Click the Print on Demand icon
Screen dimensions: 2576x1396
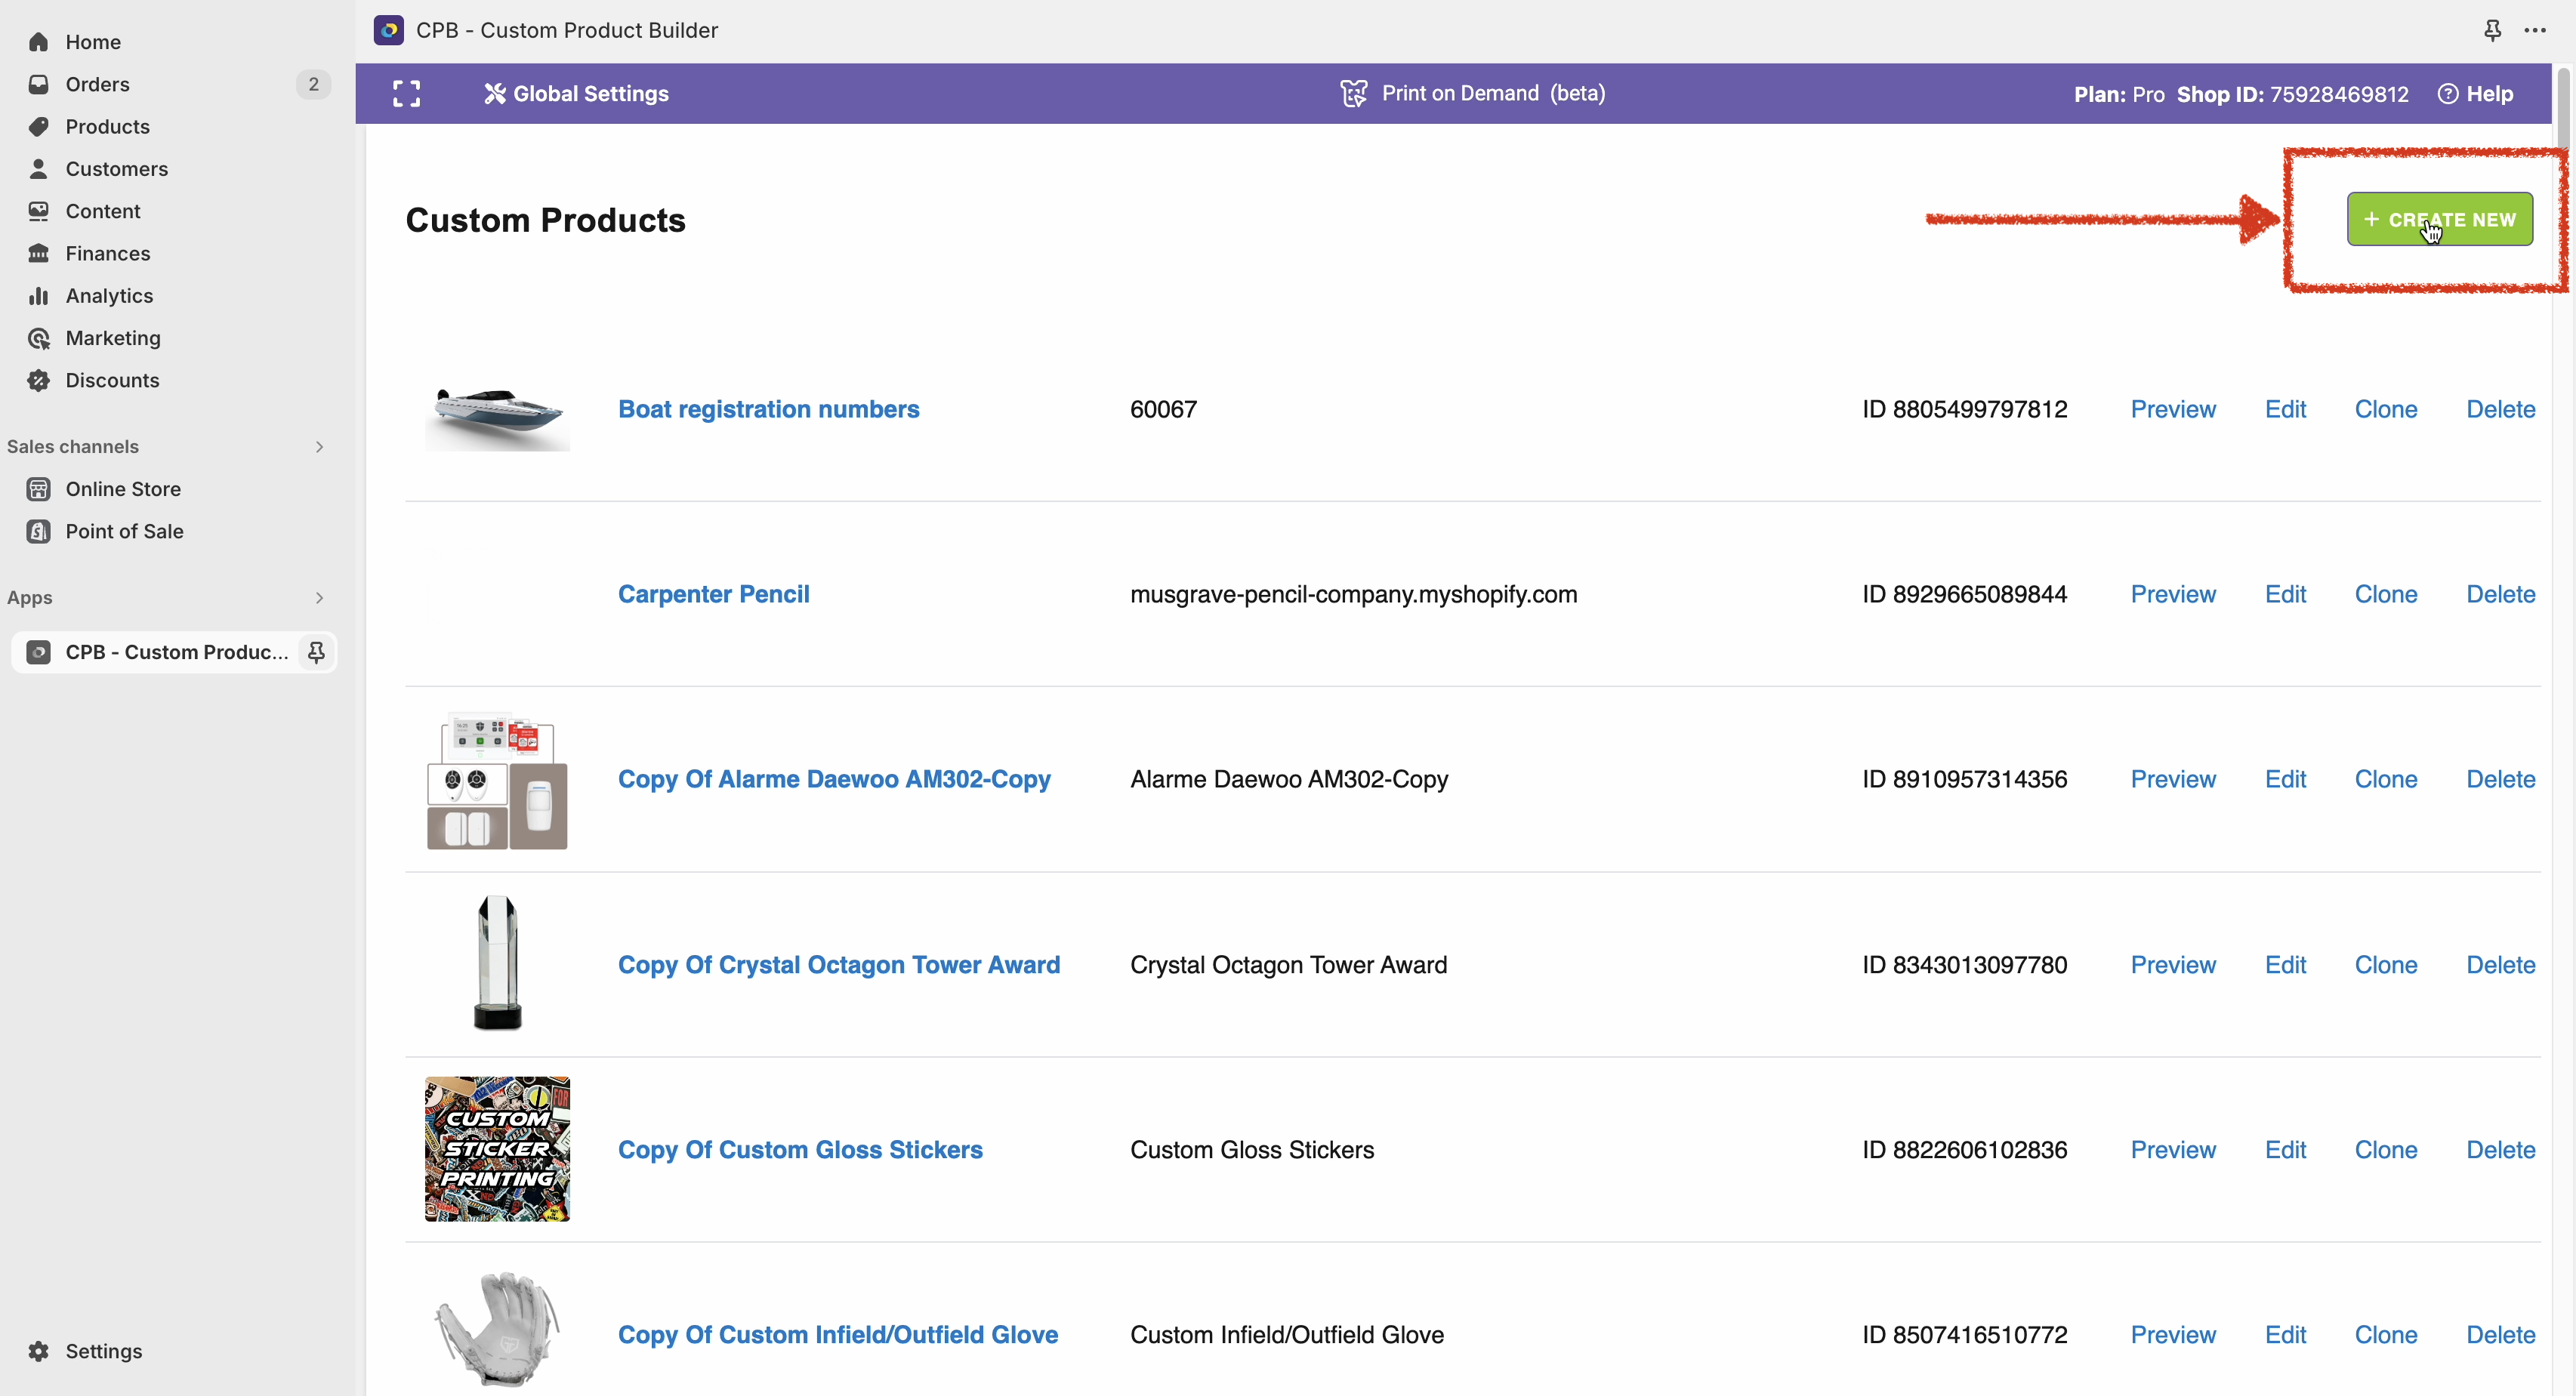tap(1353, 94)
